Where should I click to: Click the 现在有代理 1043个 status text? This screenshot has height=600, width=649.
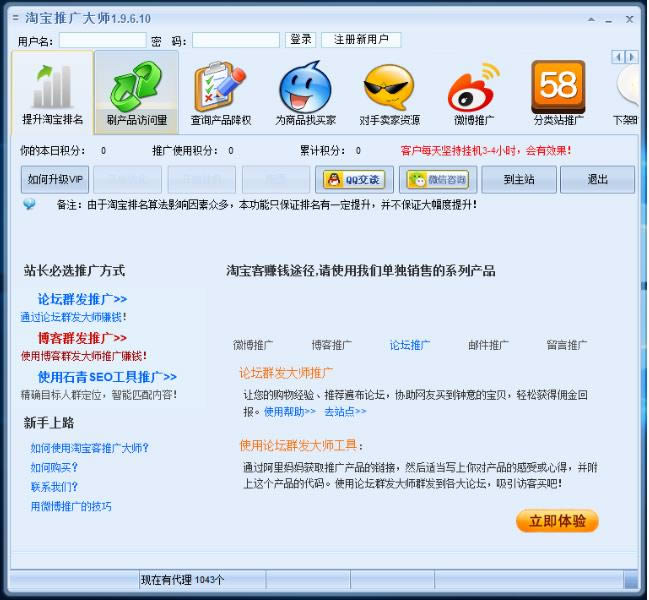click(182, 580)
